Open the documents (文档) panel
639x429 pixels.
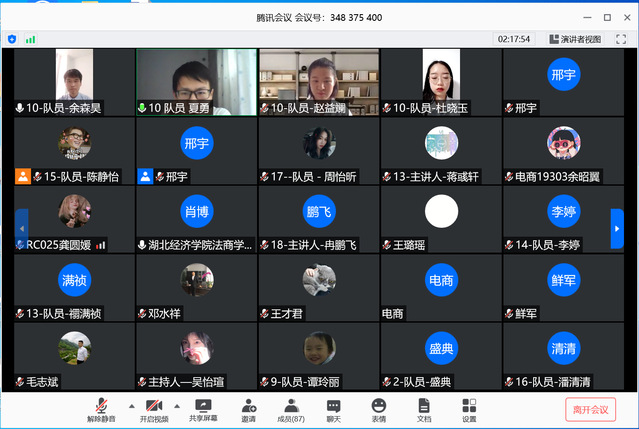tap(424, 408)
